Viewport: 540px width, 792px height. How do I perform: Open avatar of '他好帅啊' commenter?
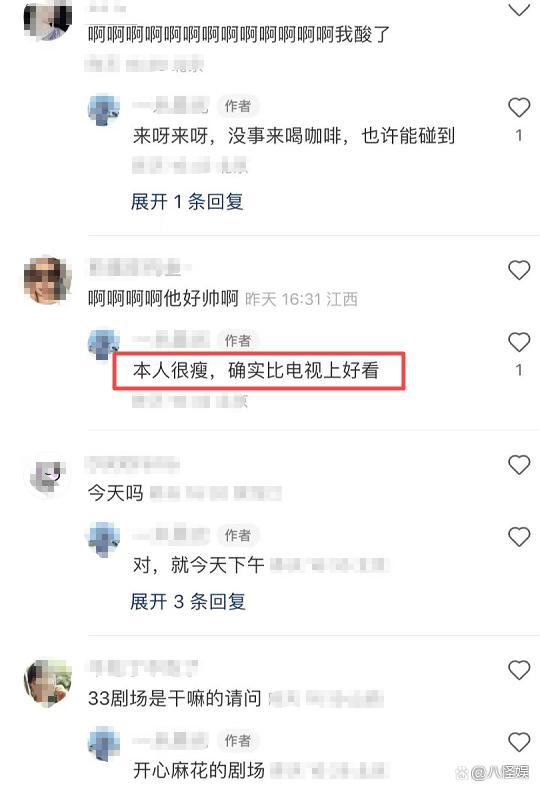point(48,280)
